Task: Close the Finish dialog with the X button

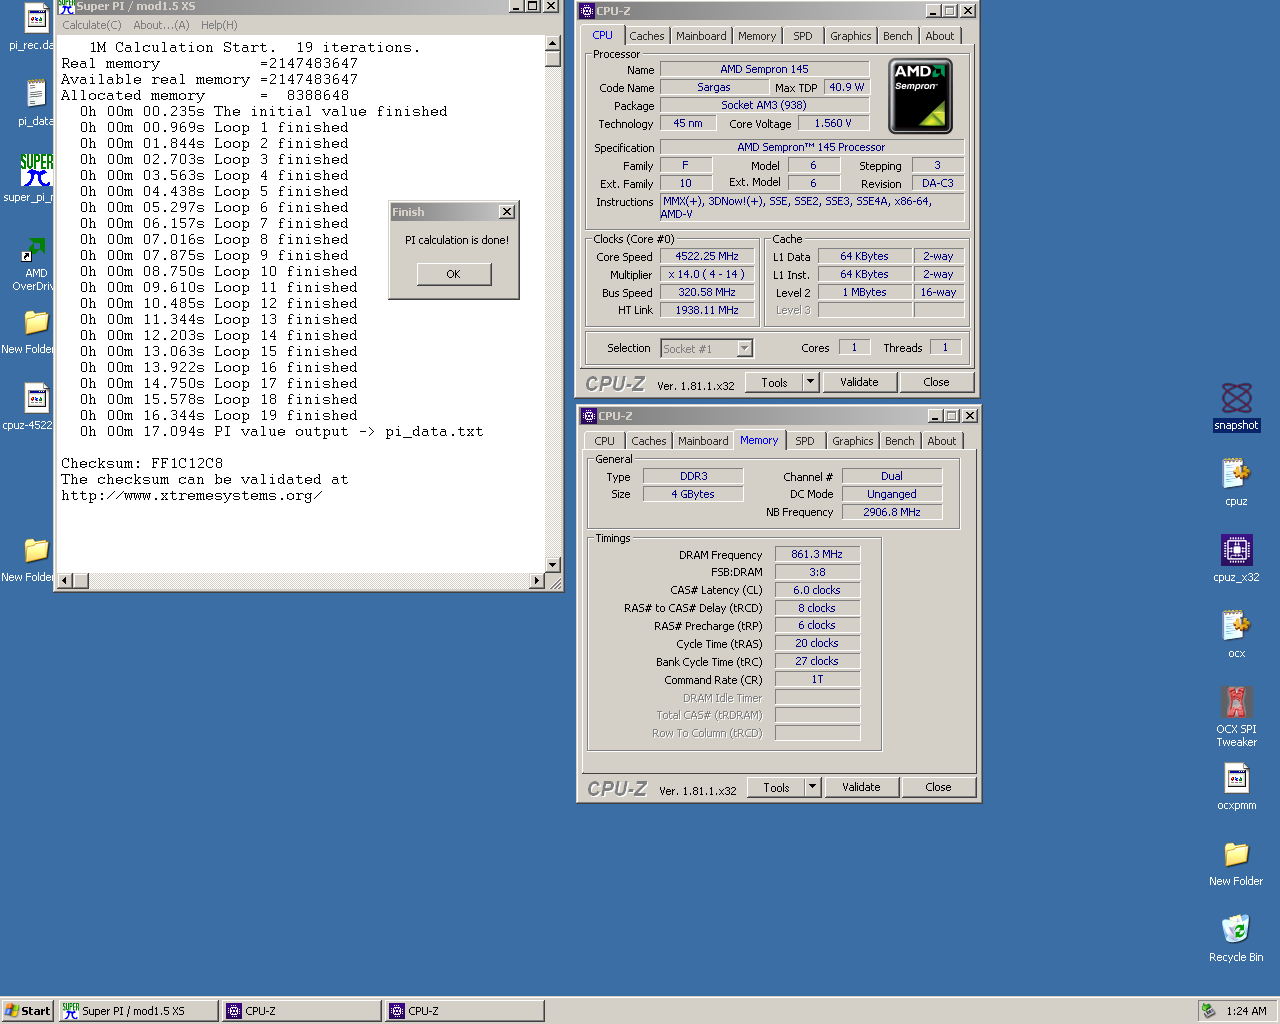Action: [x=507, y=212]
